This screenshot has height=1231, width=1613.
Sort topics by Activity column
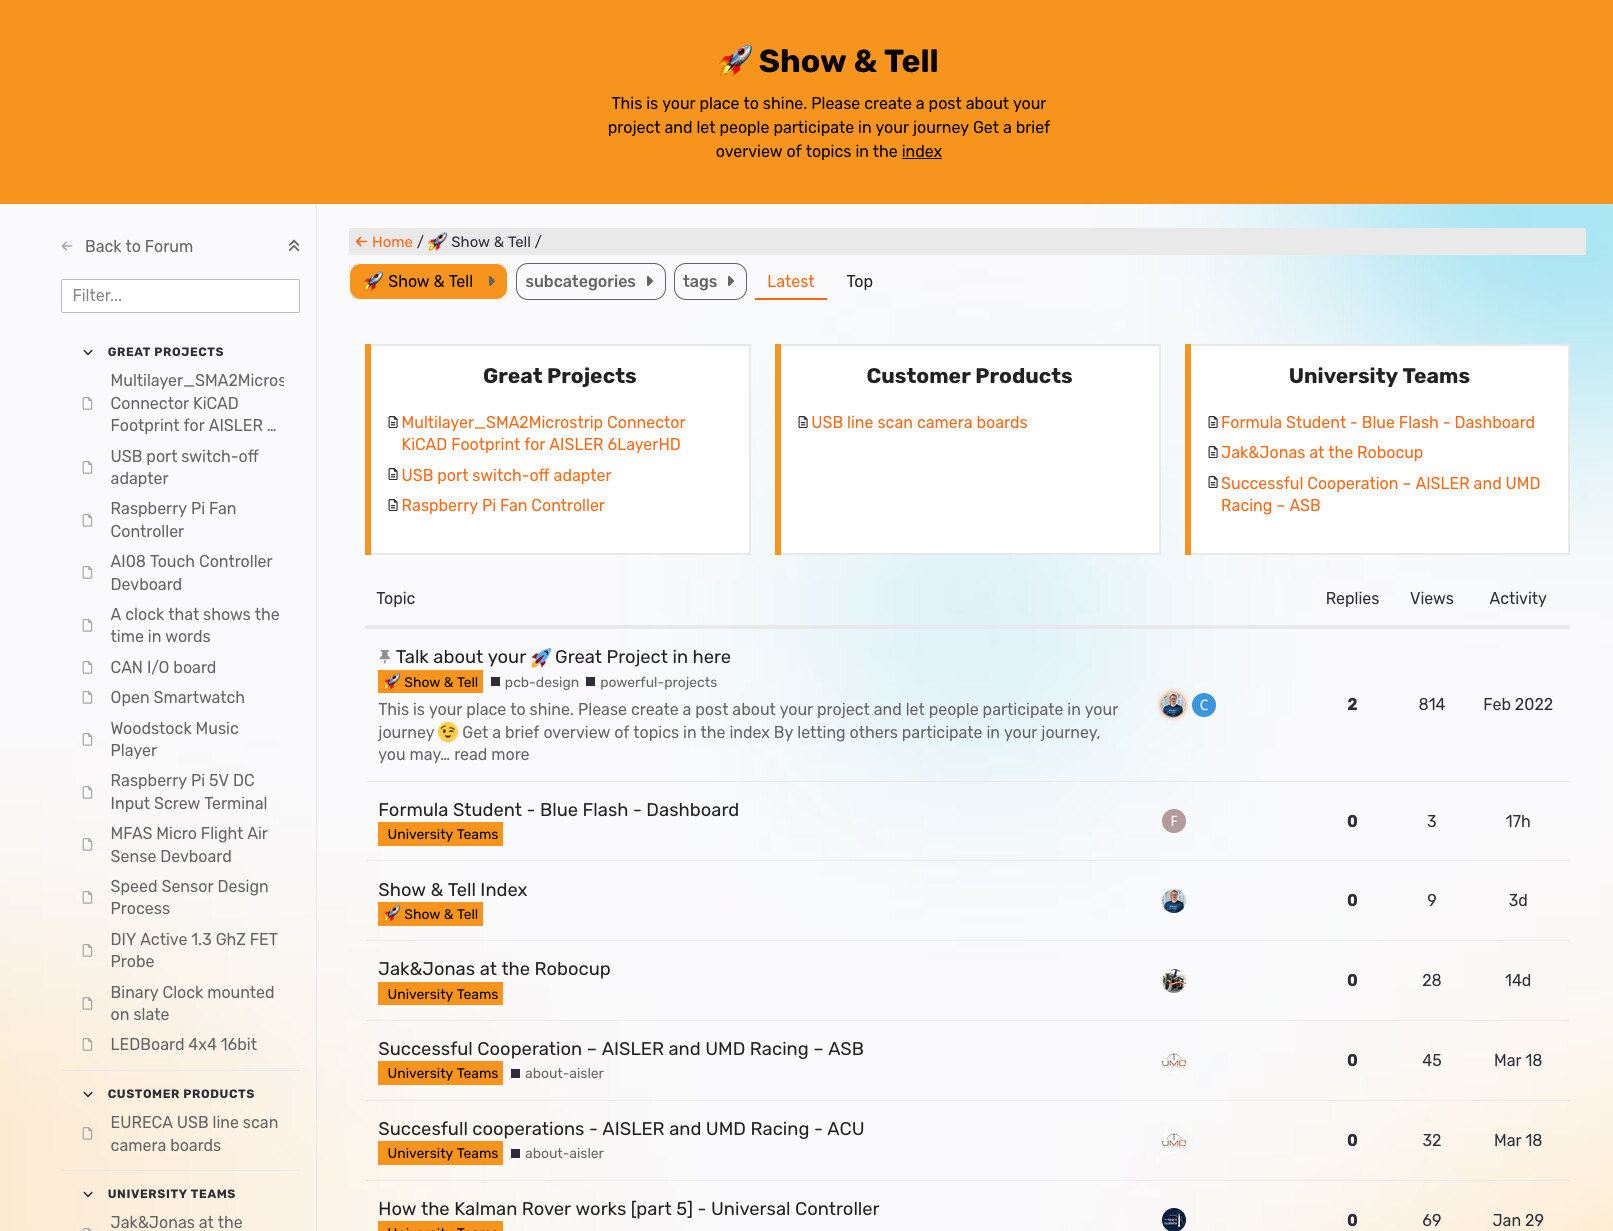(1518, 598)
